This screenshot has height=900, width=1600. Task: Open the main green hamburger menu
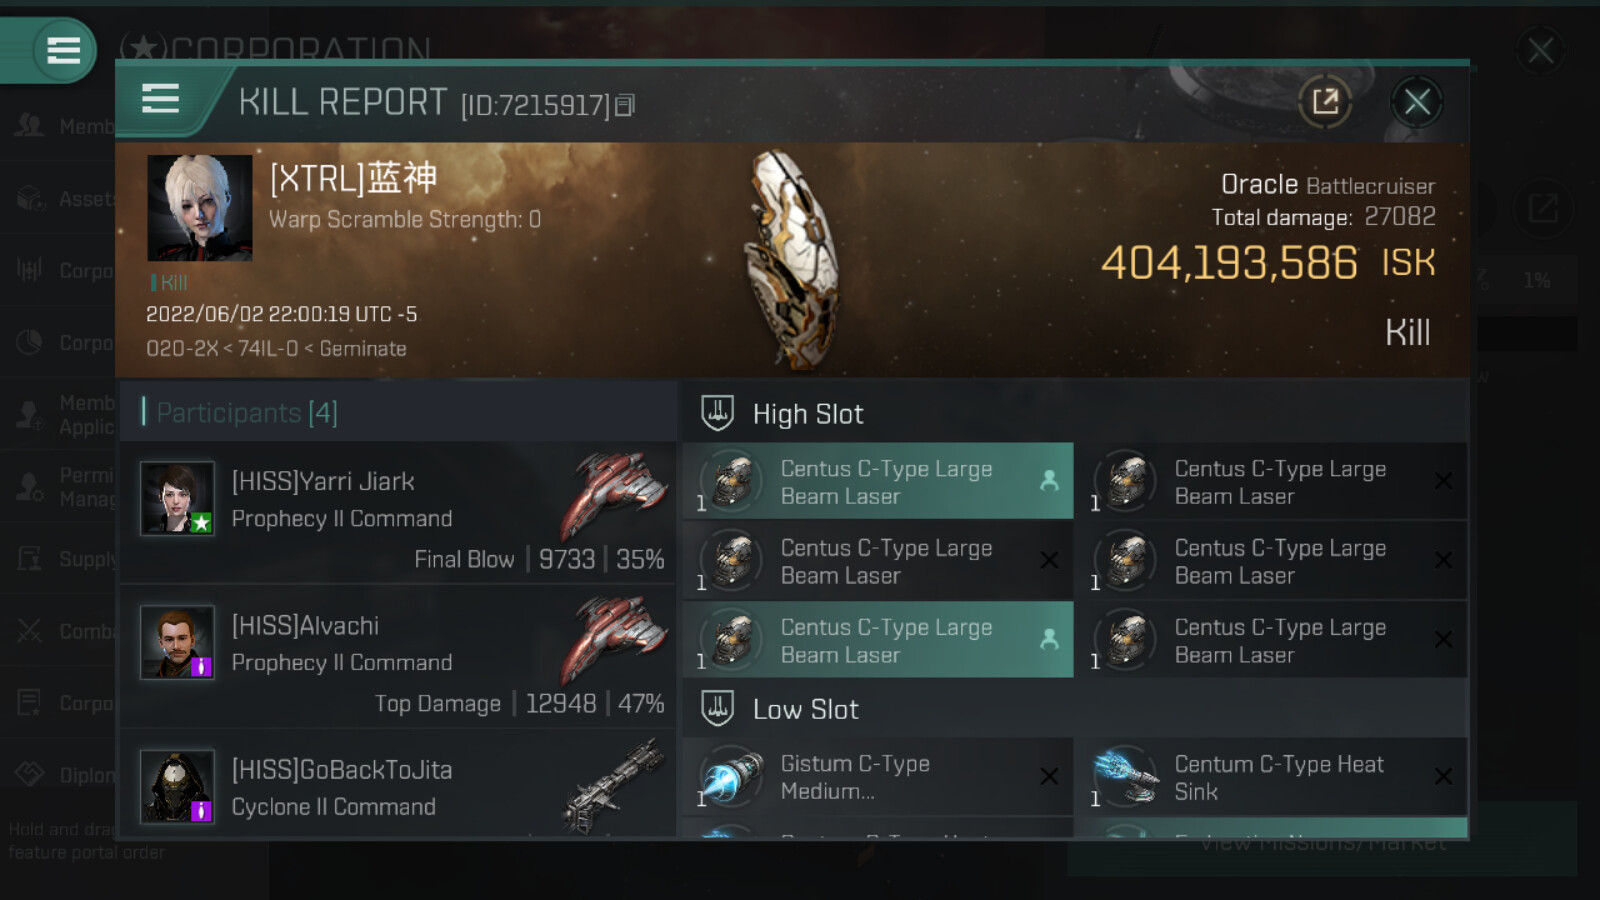[63, 50]
